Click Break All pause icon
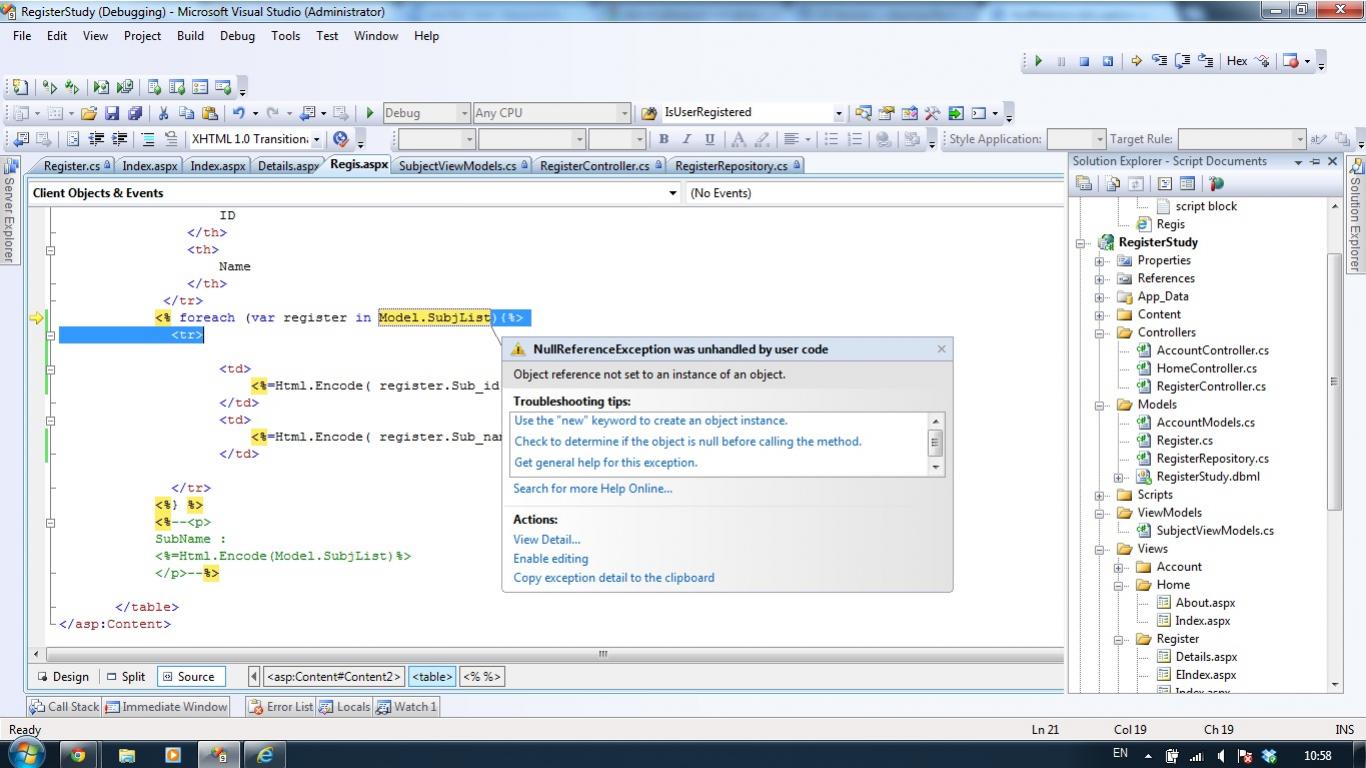The height and width of the screenshot is (768, 1366). click(x=1061, y=61)
